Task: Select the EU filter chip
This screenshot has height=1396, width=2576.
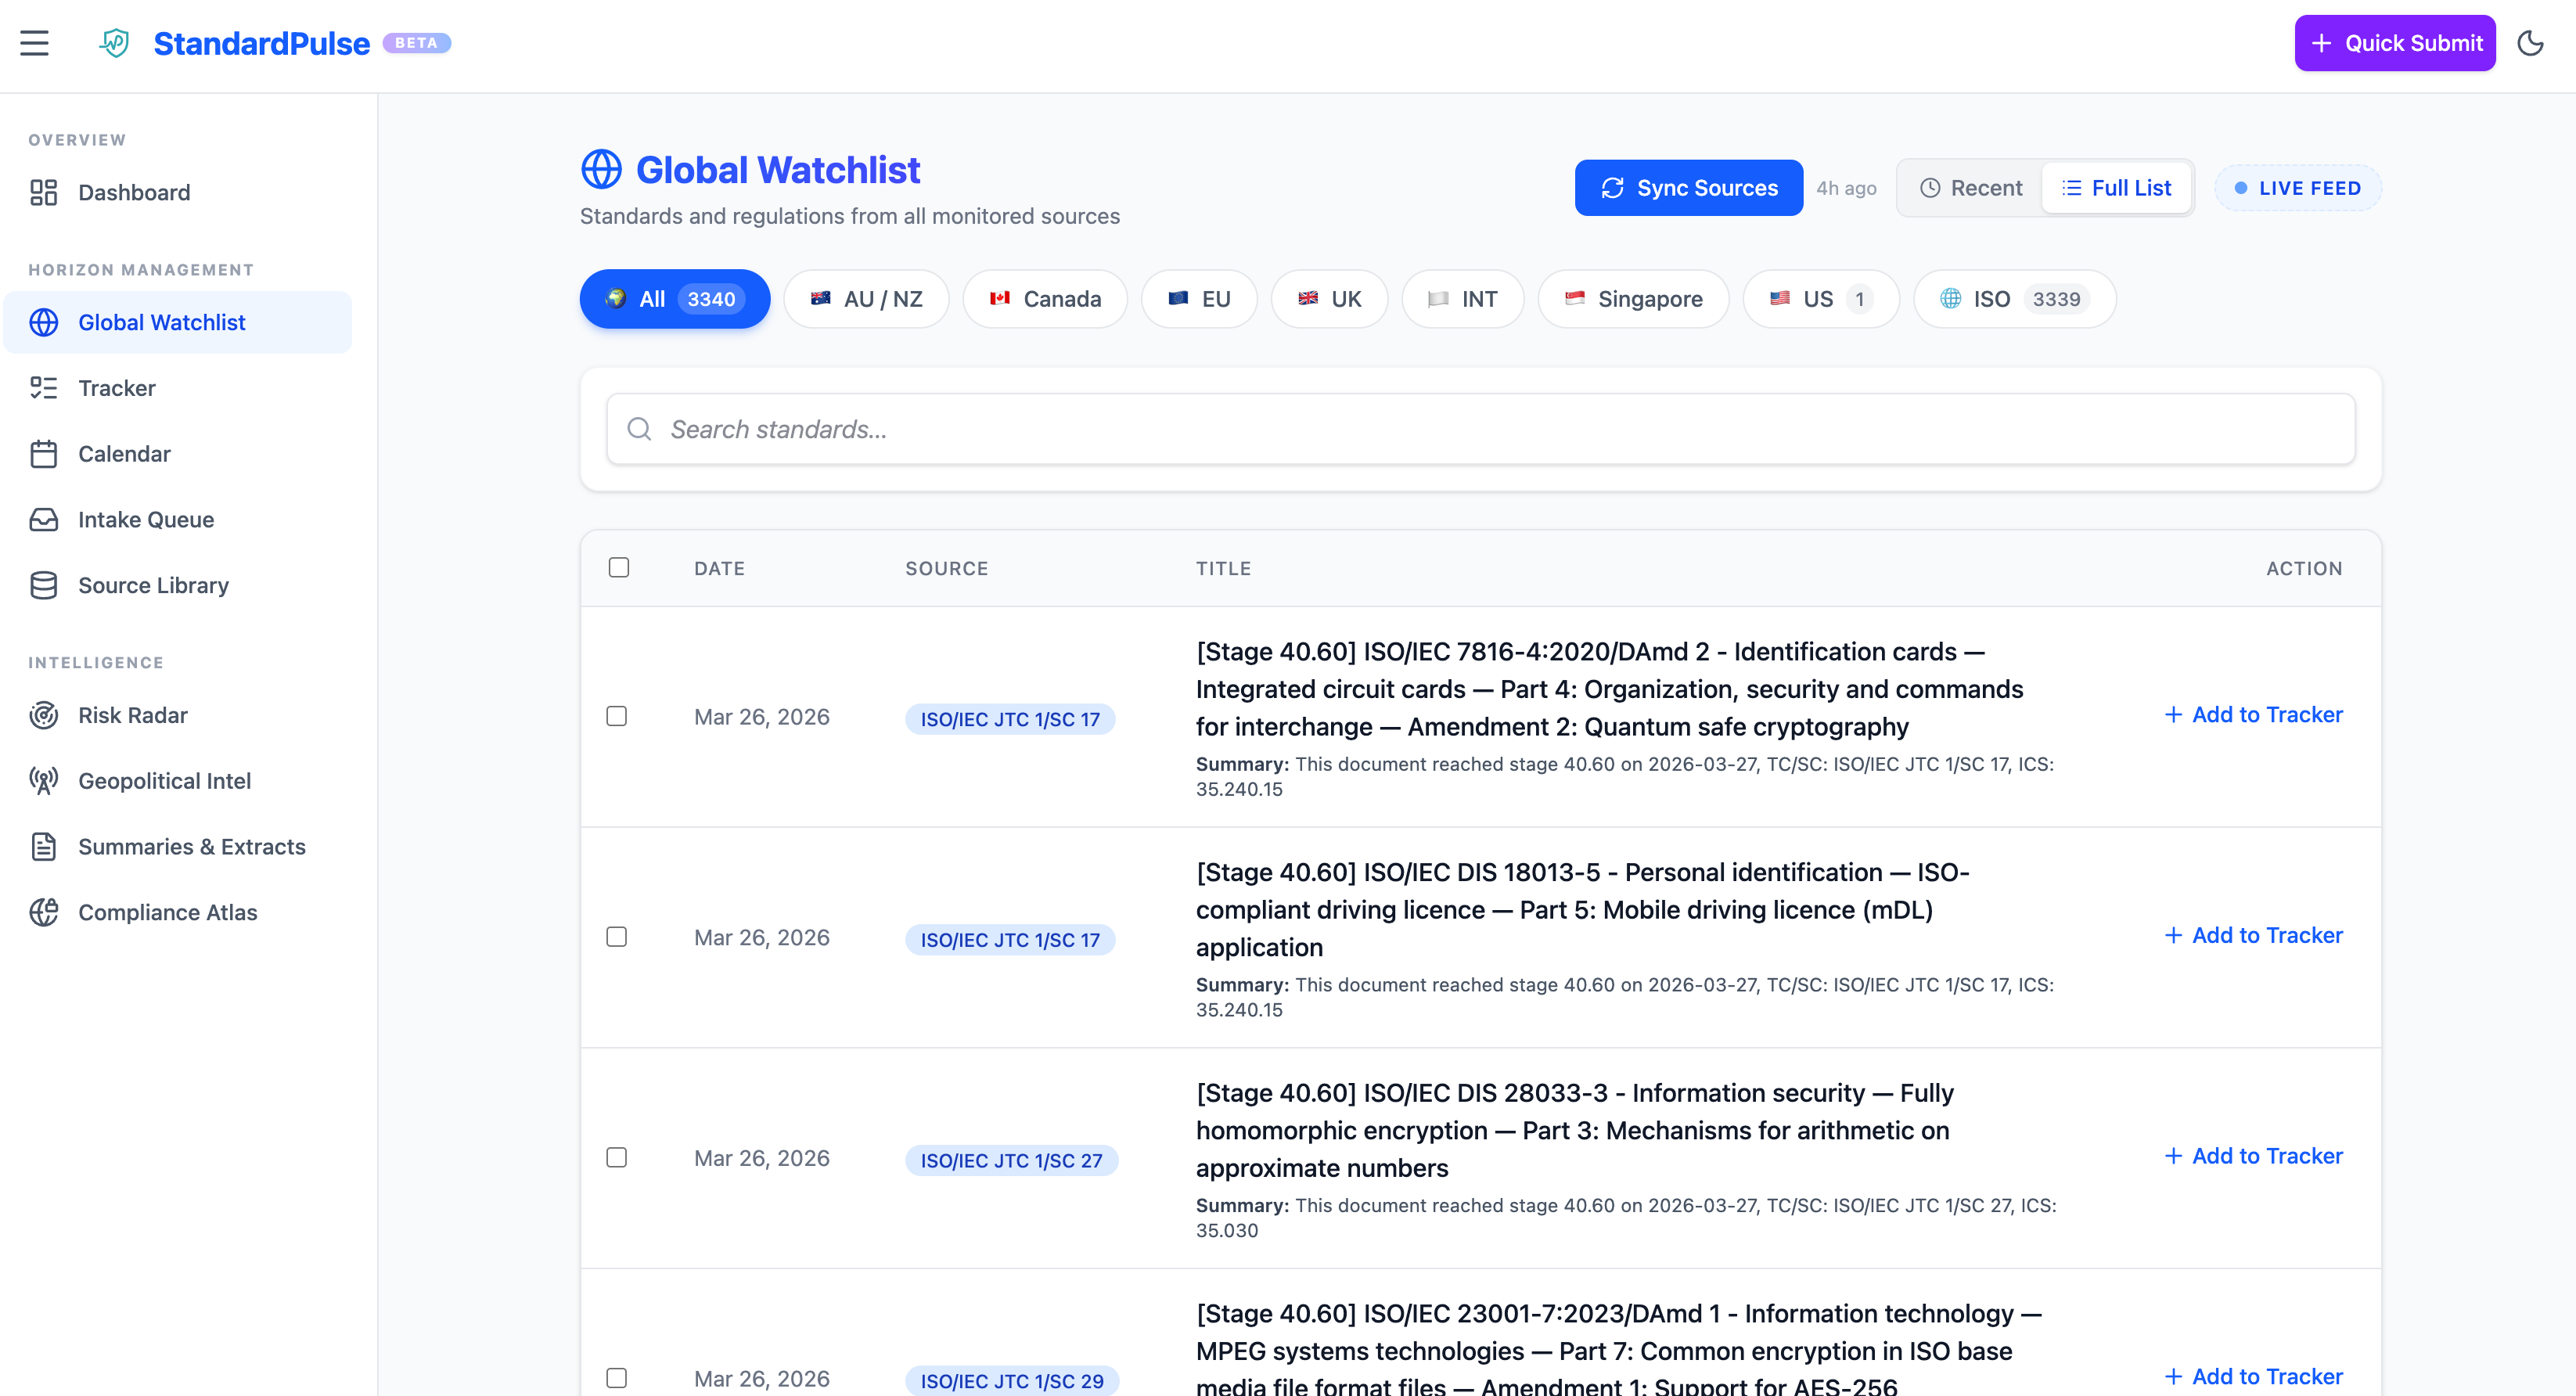Action: click(x=1198, y=298)
